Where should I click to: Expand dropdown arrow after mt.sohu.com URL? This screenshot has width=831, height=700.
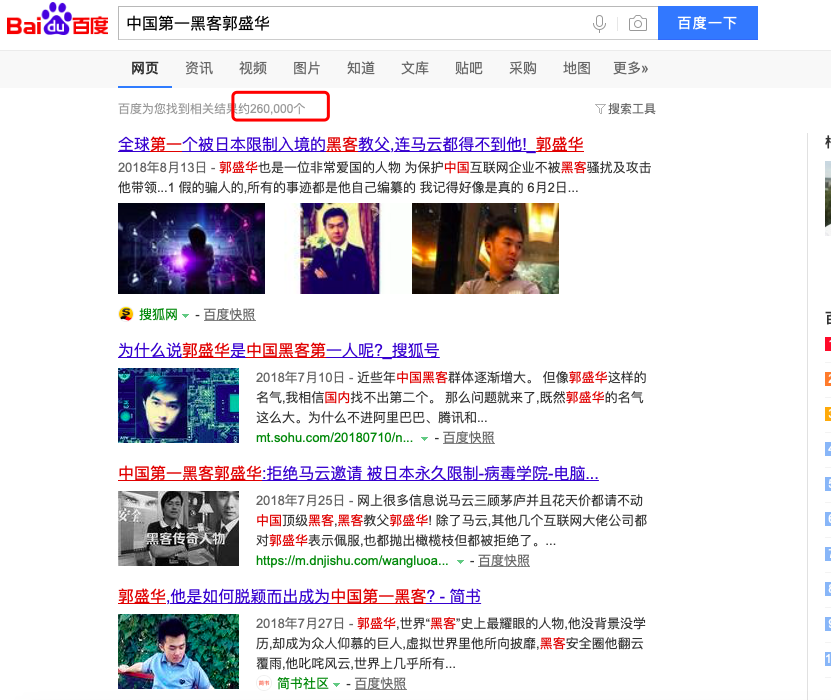[425, 439]
